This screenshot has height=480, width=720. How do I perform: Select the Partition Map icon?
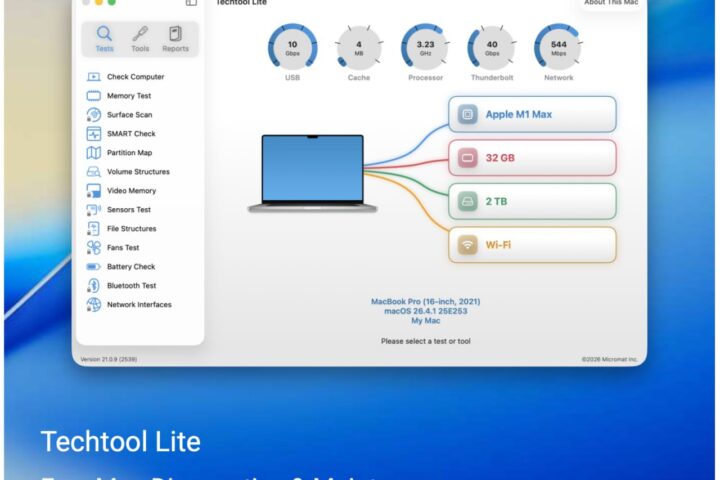click(94, 152)
